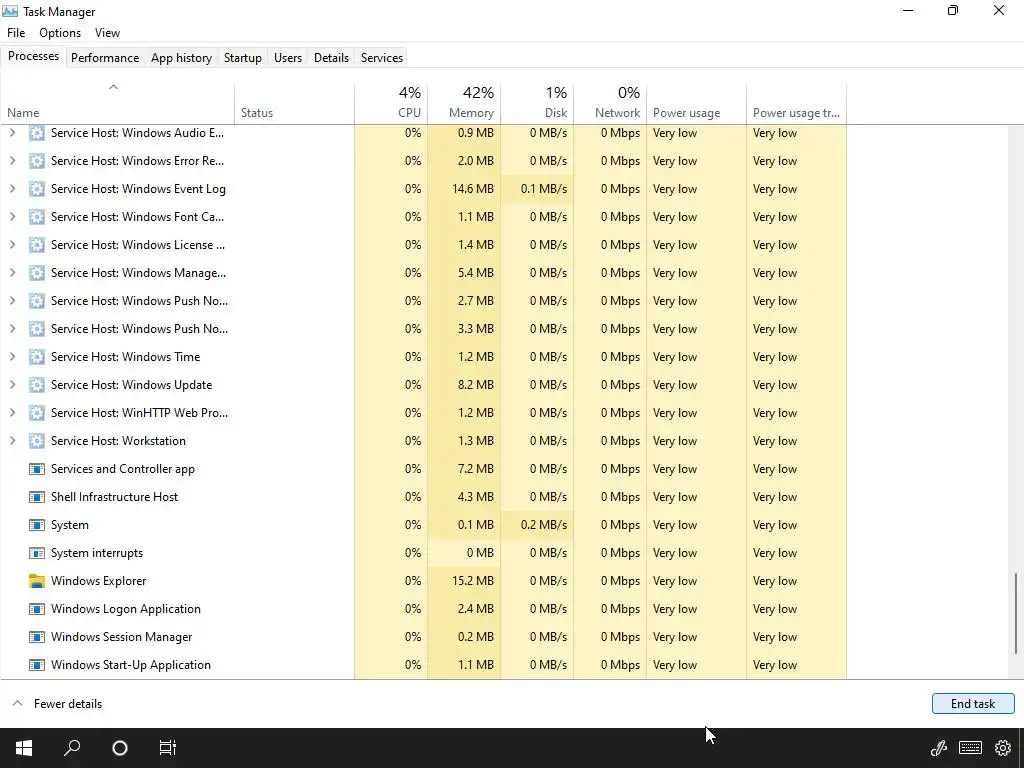
Task: Open the Options menu
Action: pyautogui.click(x=60, y=33)
